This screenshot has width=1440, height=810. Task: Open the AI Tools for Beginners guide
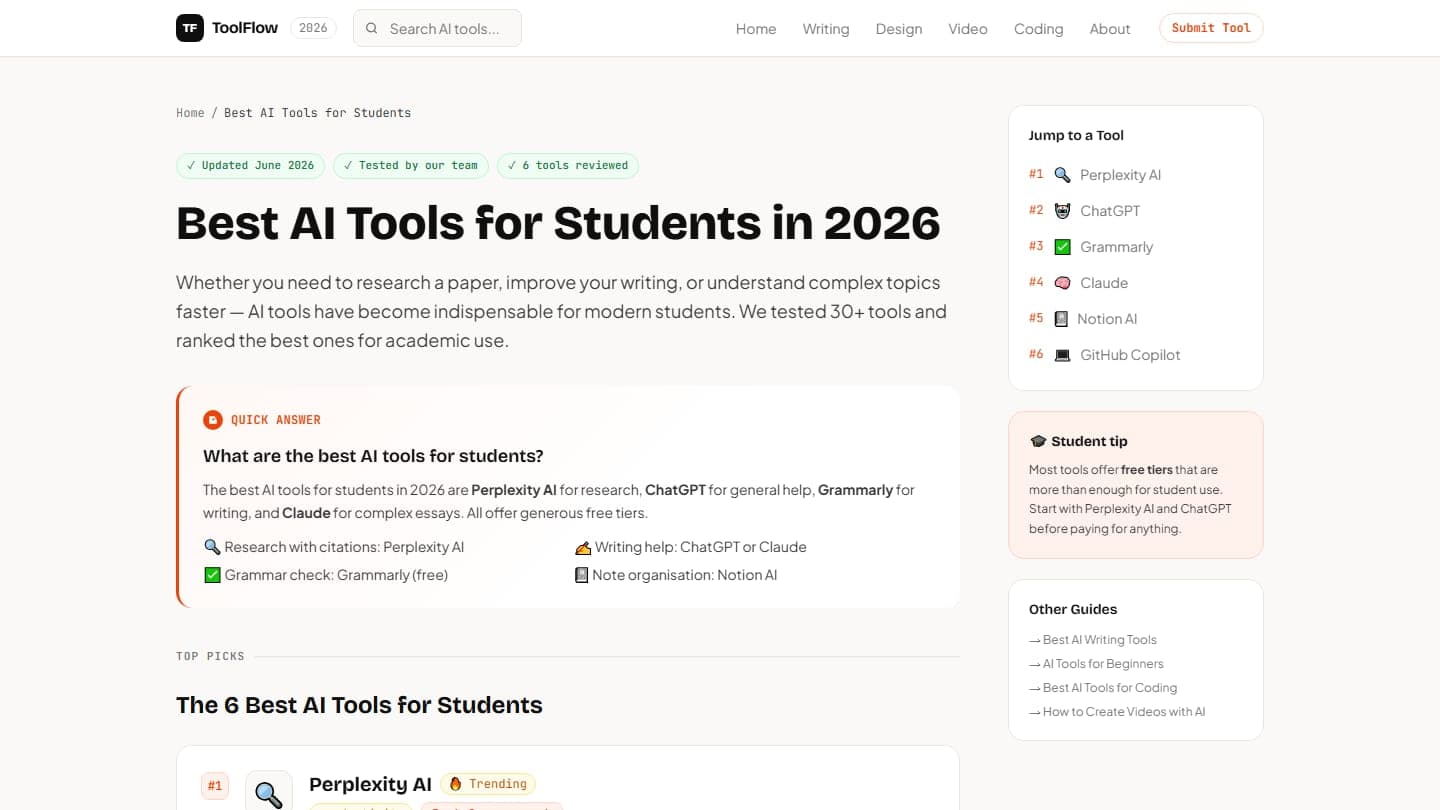point(1096,664)
